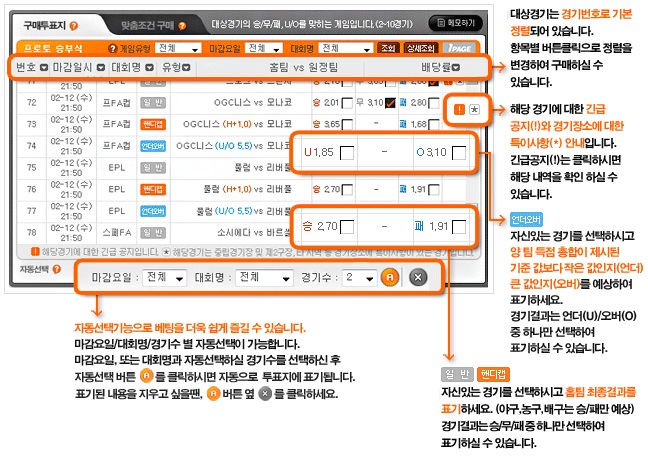Click OGC니스 (H+1.0) vs 모나코 on row 73
This screenshot has height=459, width=648.
237,124
